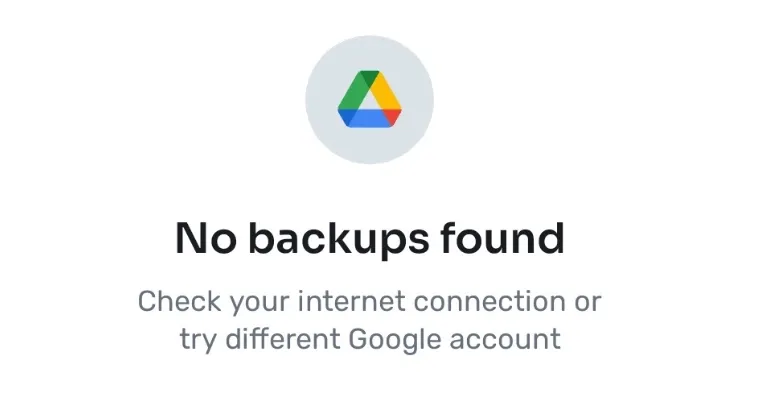Click the word "account" in message
This screenshot has width=758, height=418.
click(505, 340)
